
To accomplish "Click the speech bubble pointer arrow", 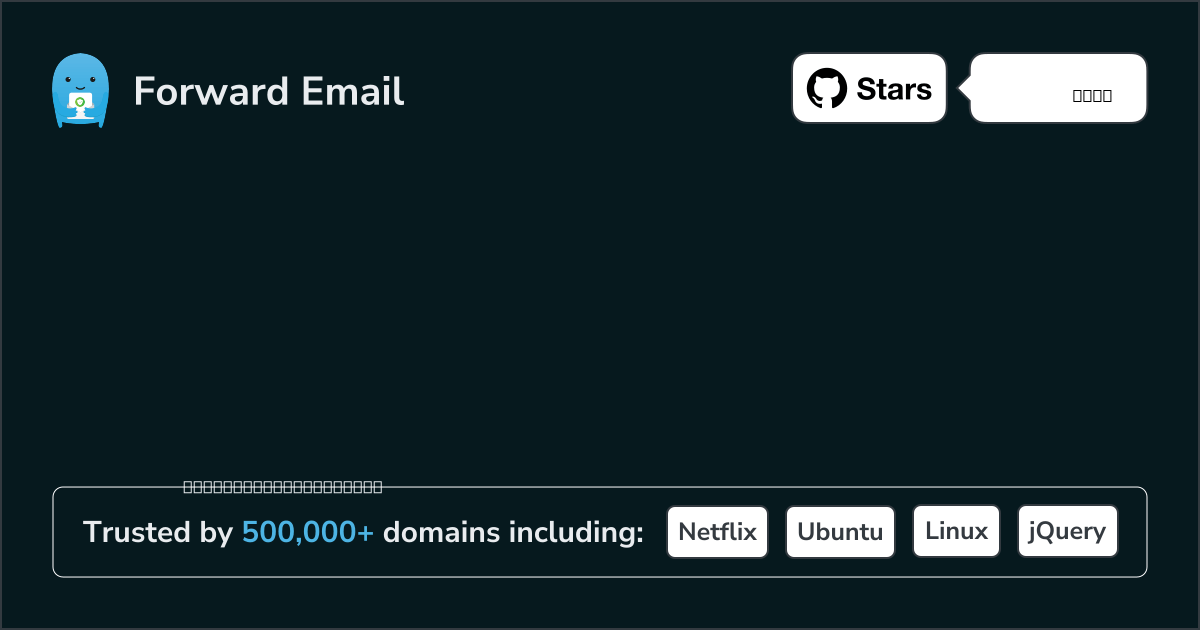I will tap(965, 89).
